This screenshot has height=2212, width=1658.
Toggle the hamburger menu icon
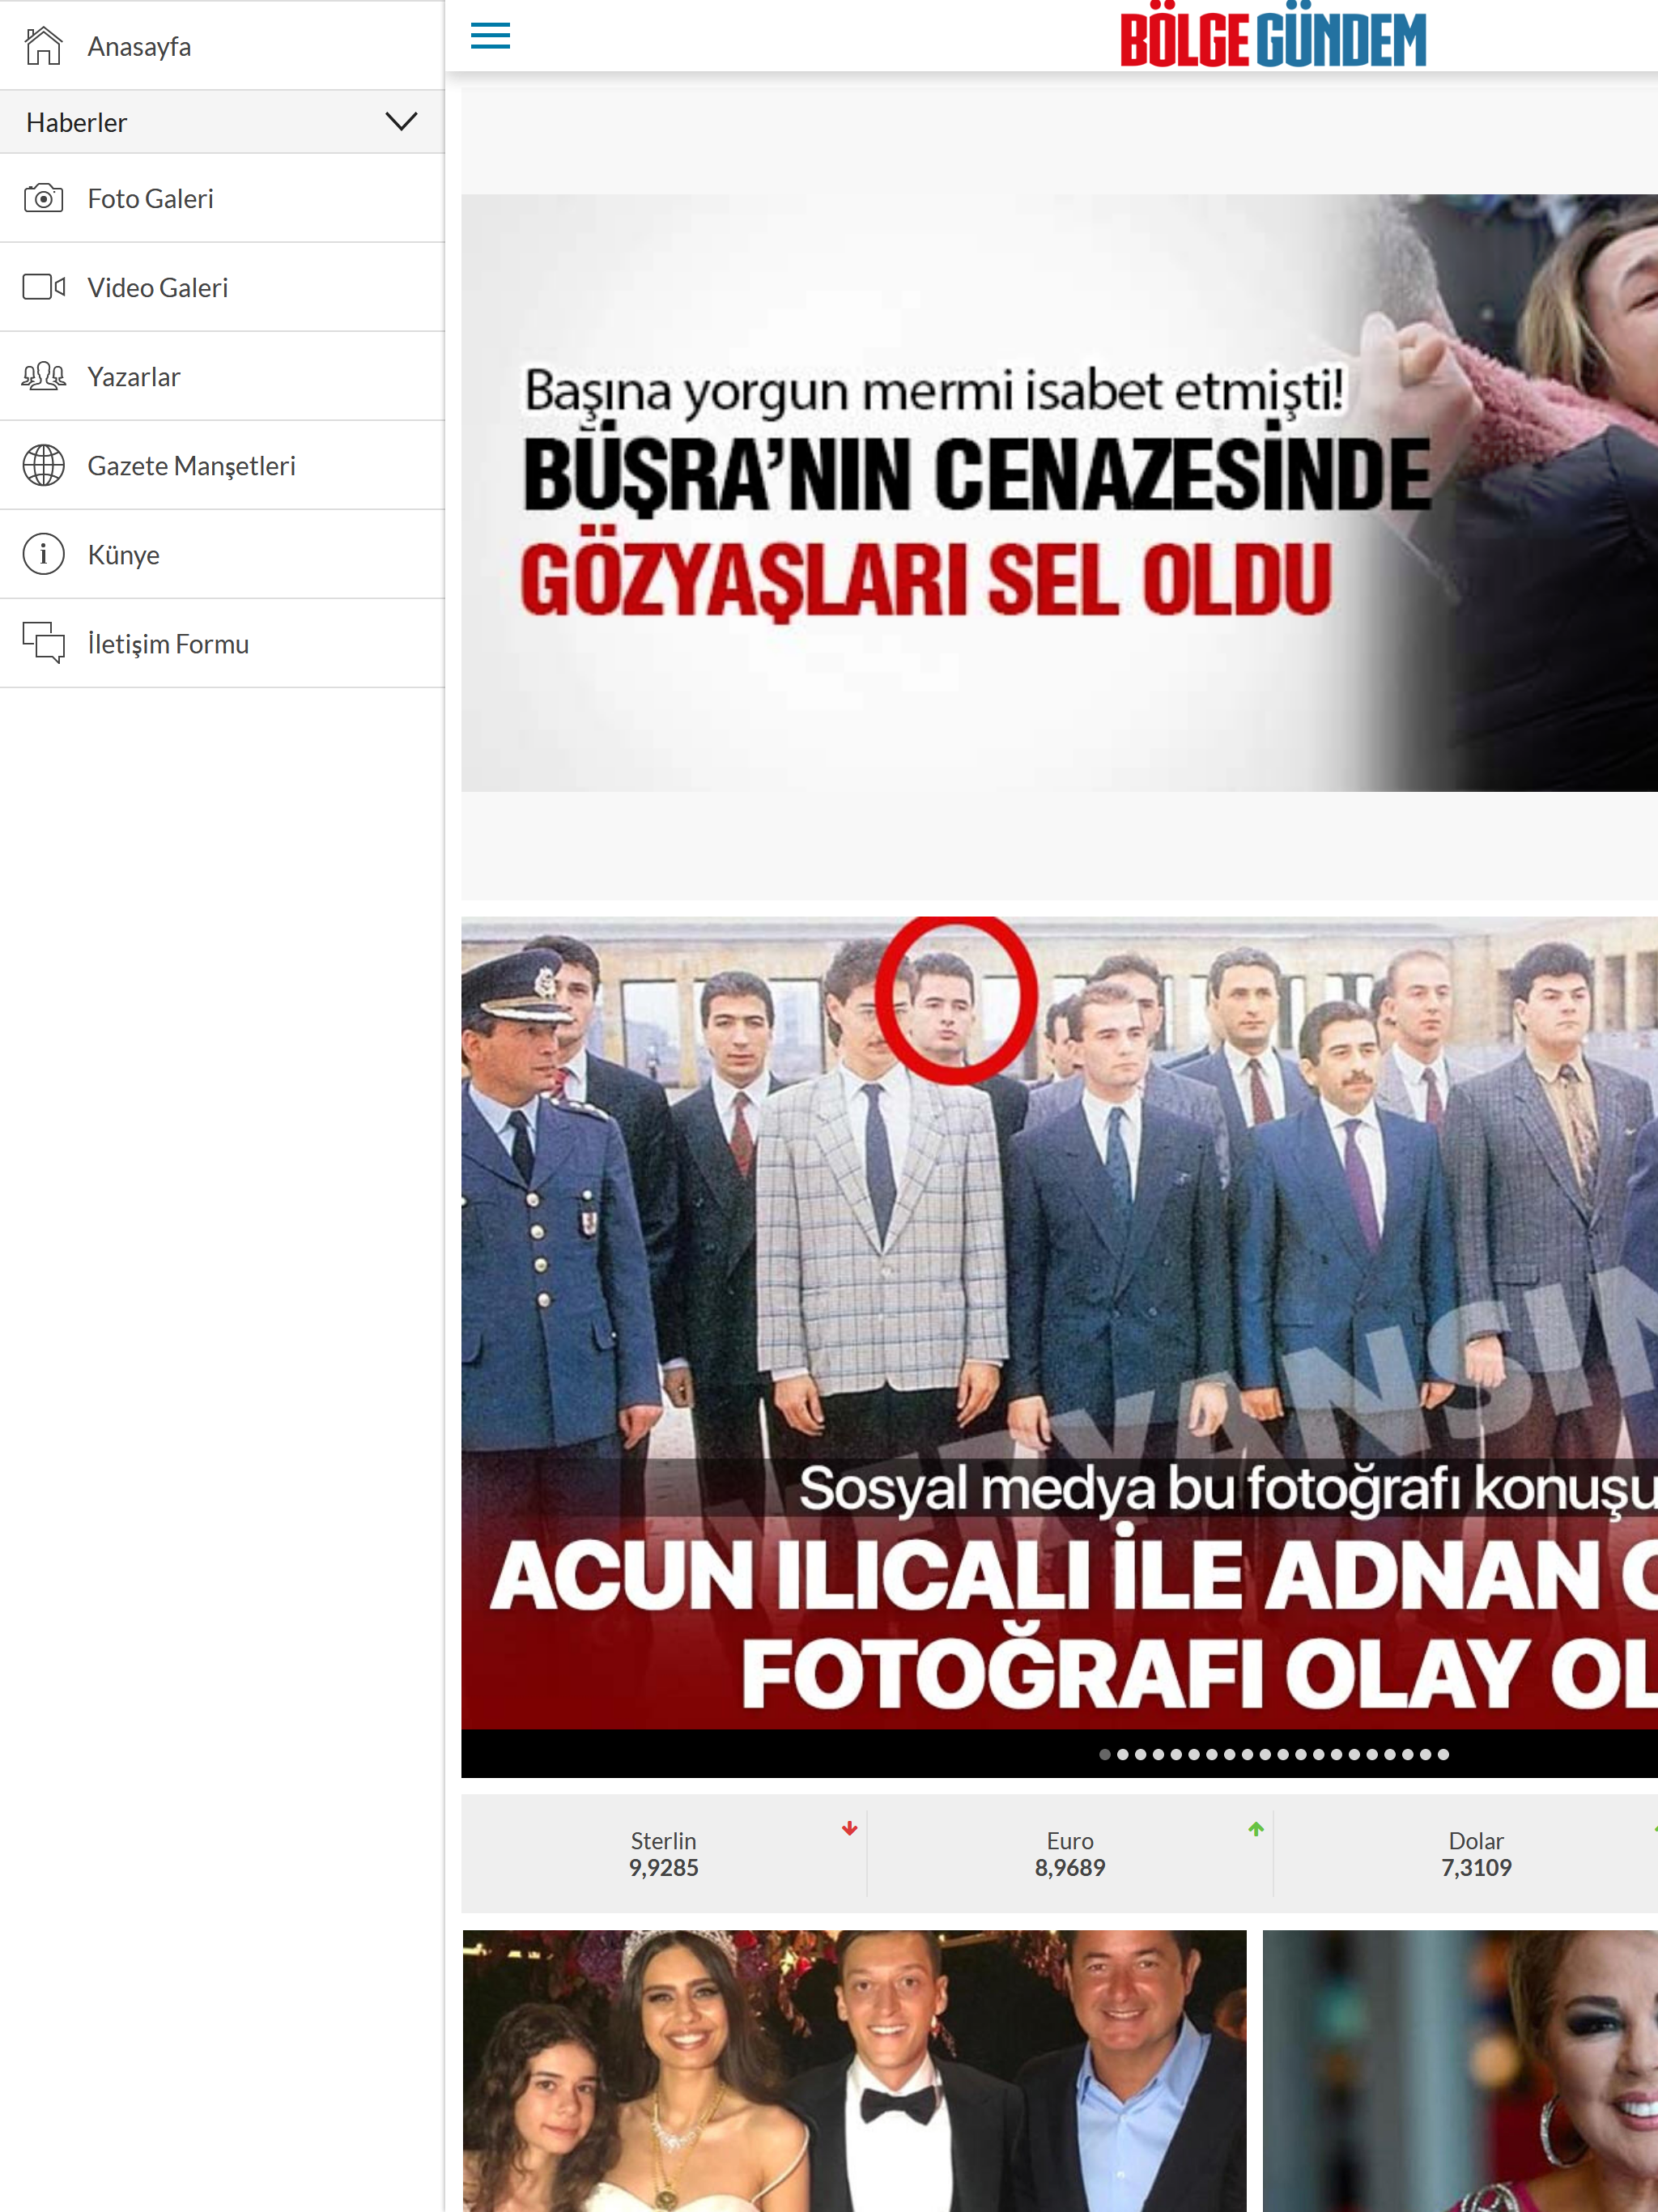click(490, 36)
